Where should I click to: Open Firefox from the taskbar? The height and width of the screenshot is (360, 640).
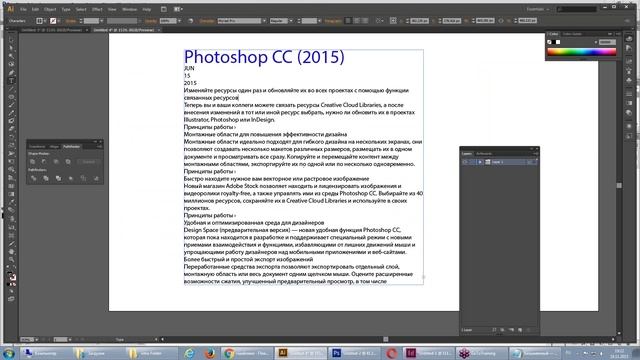(x=210, y=353)
